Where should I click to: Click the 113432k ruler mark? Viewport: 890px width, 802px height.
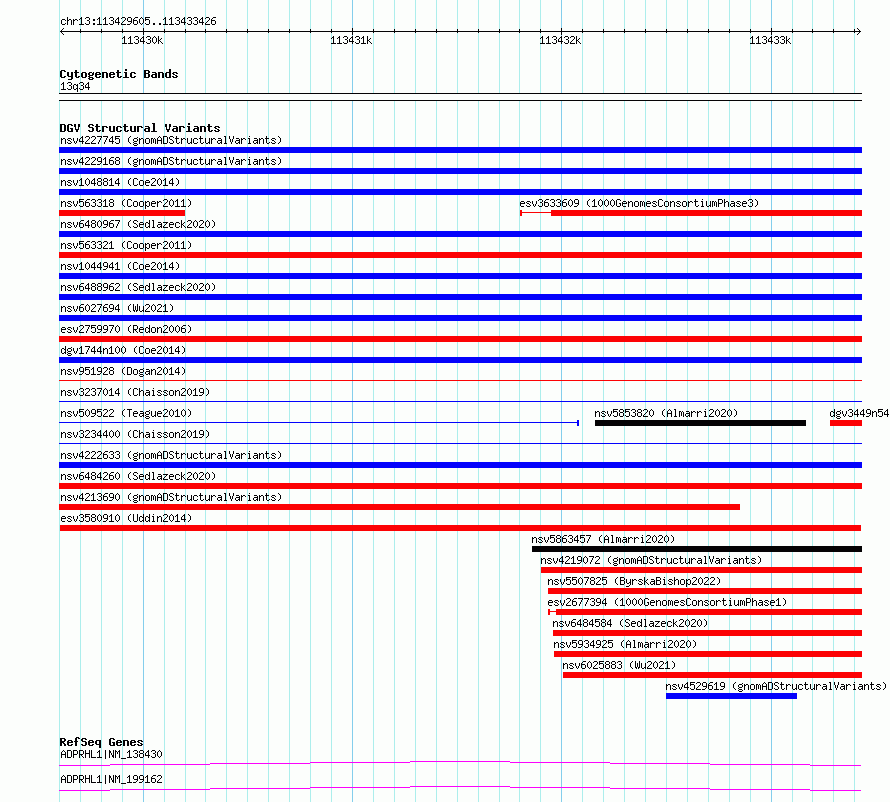pyautogui.click(x=560, y=40)
